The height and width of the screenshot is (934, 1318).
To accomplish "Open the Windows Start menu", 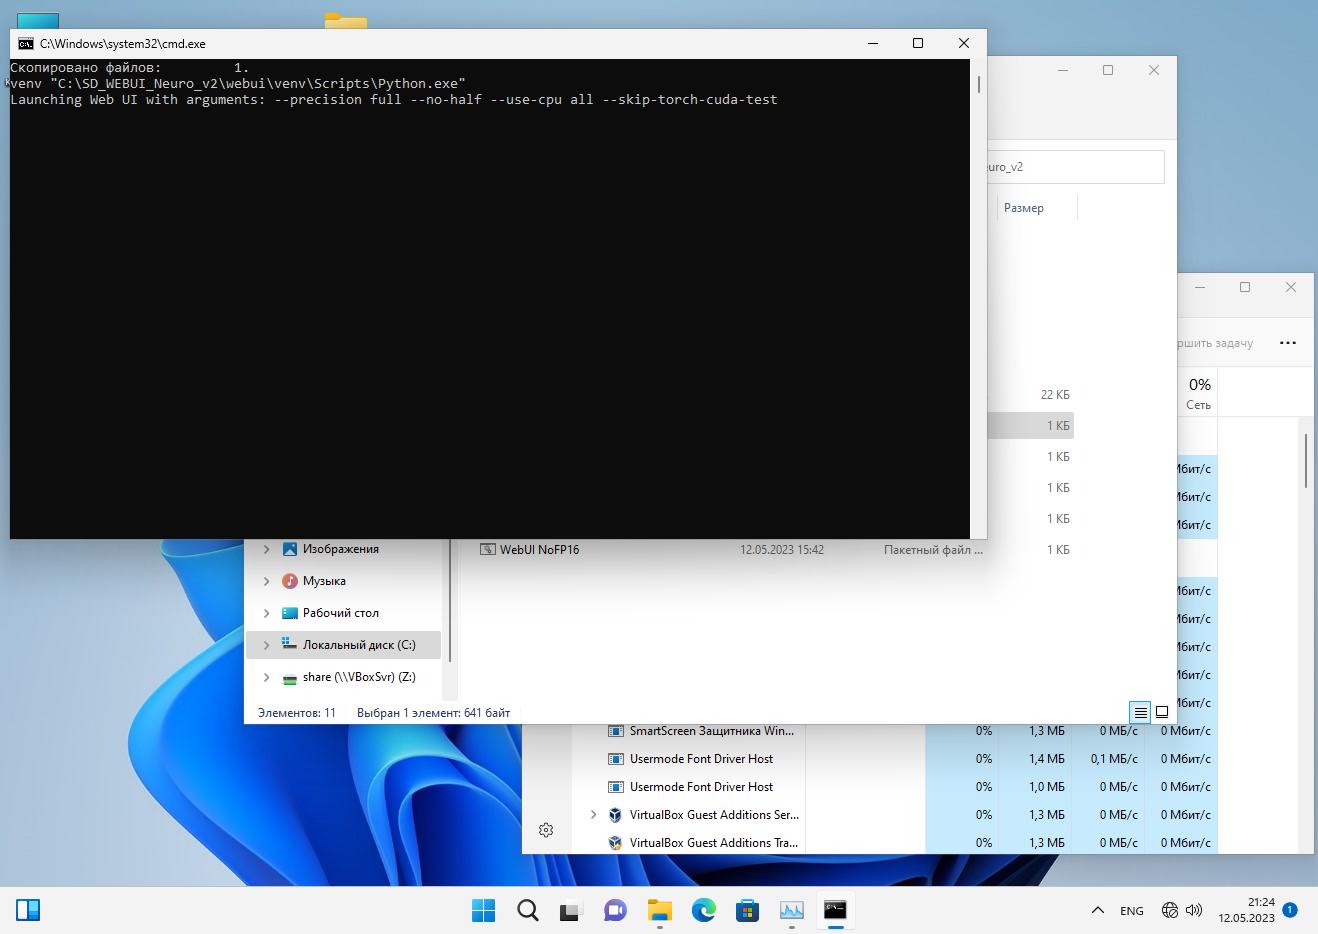I will 483,910.
